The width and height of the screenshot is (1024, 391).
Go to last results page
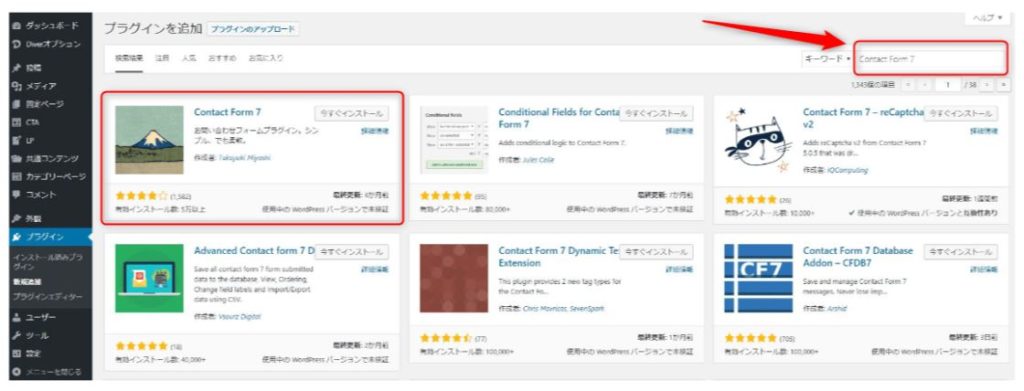tap(1003, 86)
